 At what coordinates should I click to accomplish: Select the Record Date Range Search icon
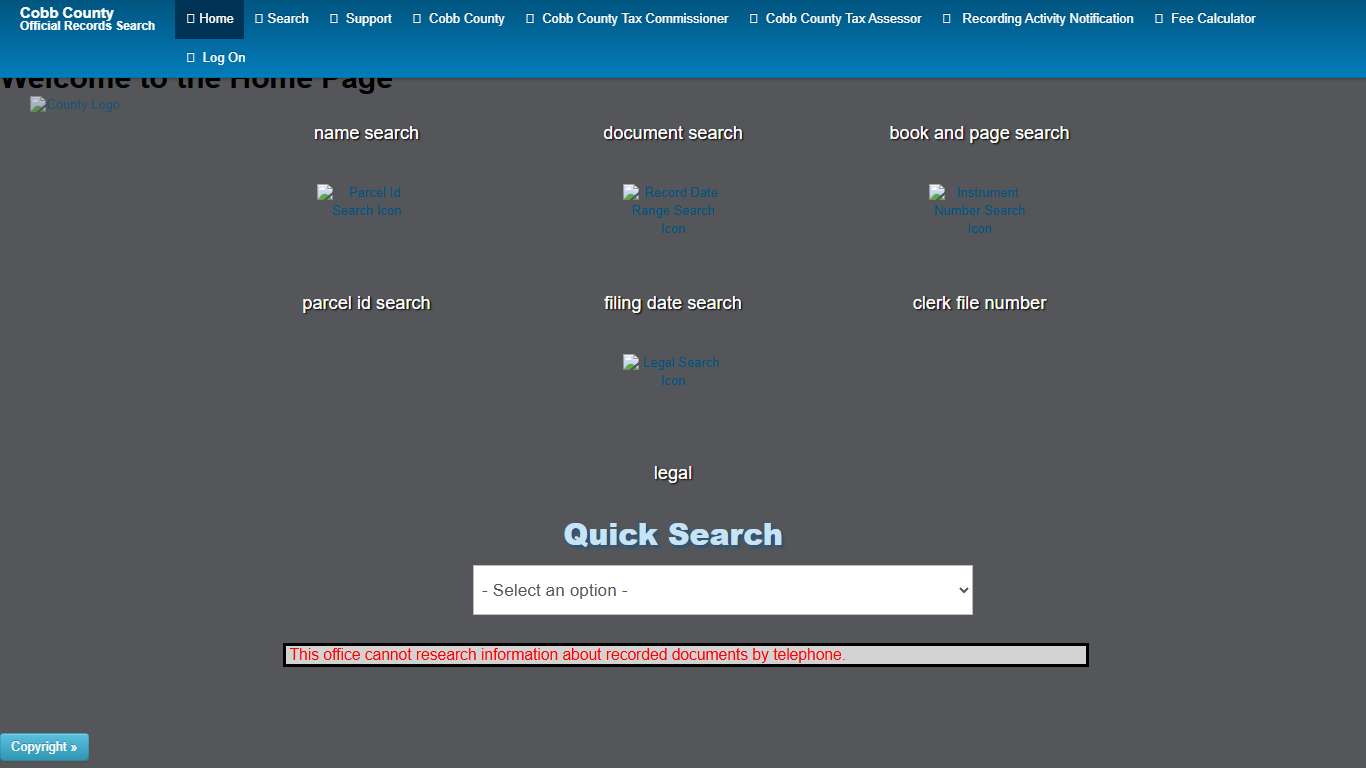(671, 210)
